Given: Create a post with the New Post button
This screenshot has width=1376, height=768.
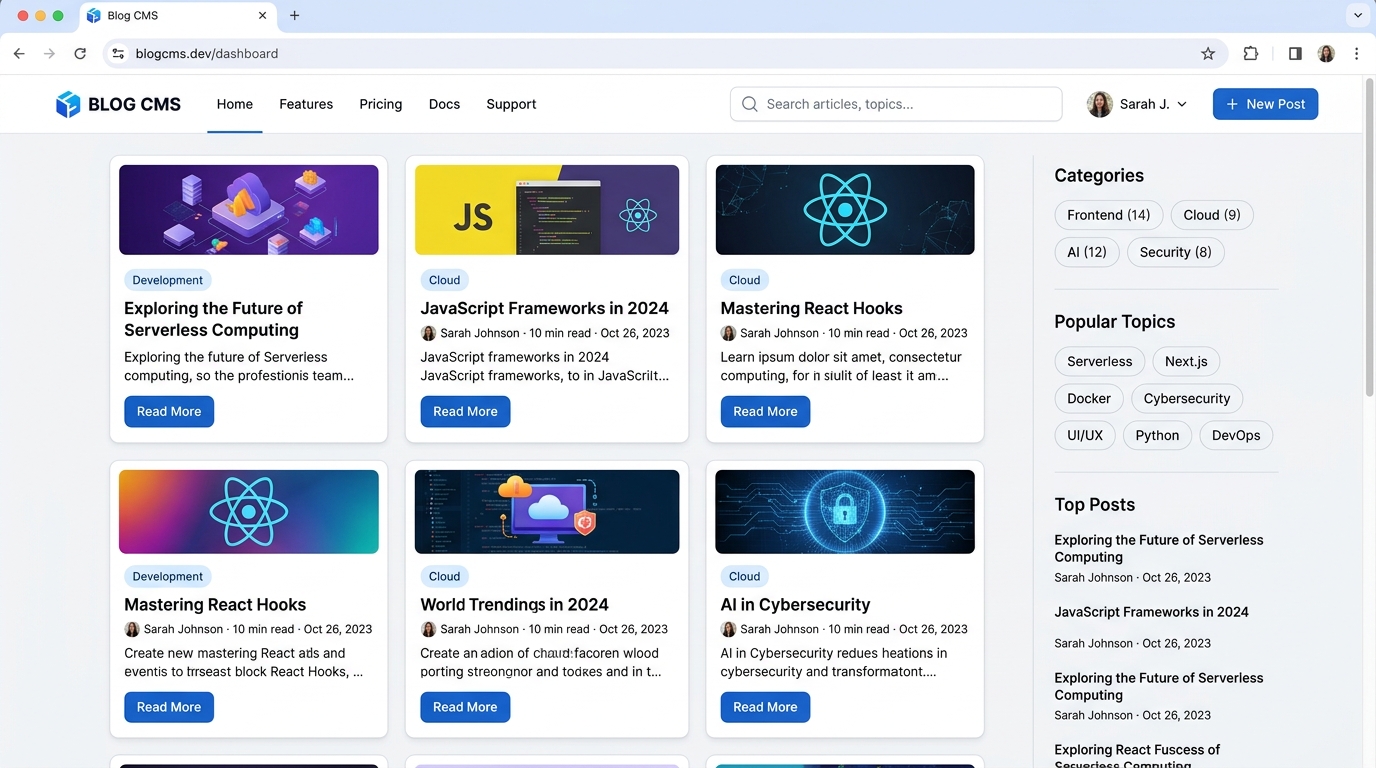Looking at the screenshot, I should click(x=1265, y=104).
